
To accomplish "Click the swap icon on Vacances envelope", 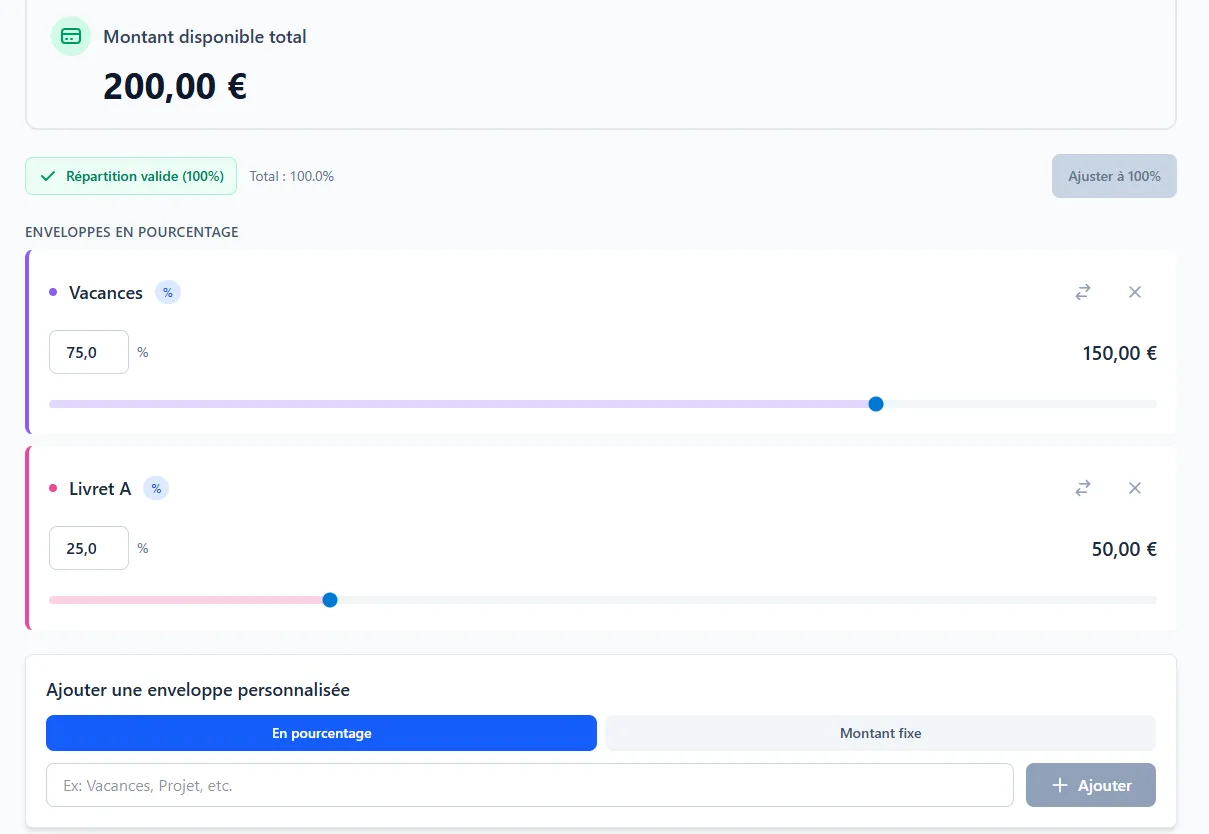I will click(x=1083, y=292).
